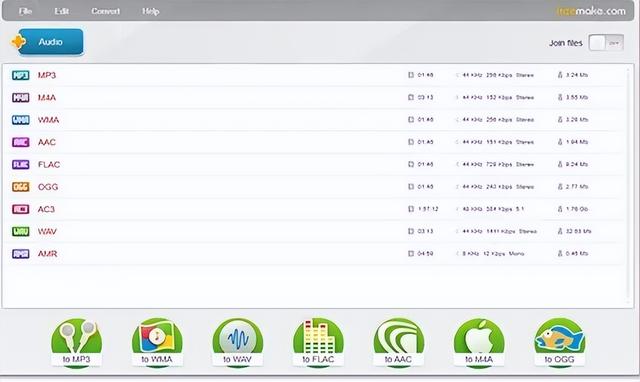The width and height of the screenshot is (640, 382).
Task: Convert to WMA with Windows media icon
Action: tap(157, 342)
